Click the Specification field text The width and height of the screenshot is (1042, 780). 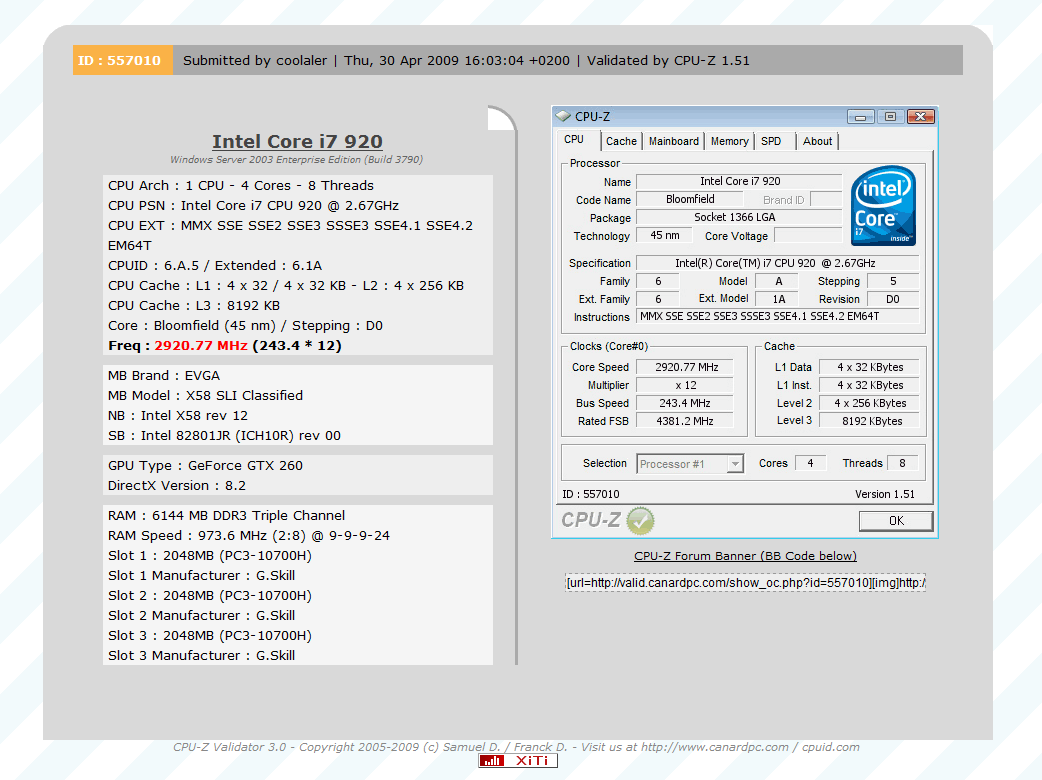[778, 263]
